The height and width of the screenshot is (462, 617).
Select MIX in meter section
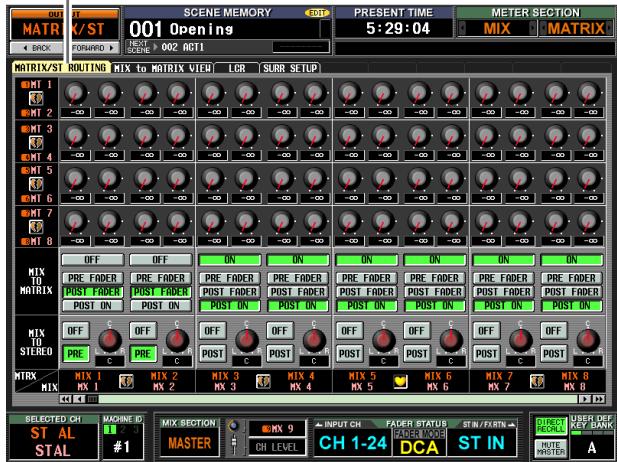(497, 28)
